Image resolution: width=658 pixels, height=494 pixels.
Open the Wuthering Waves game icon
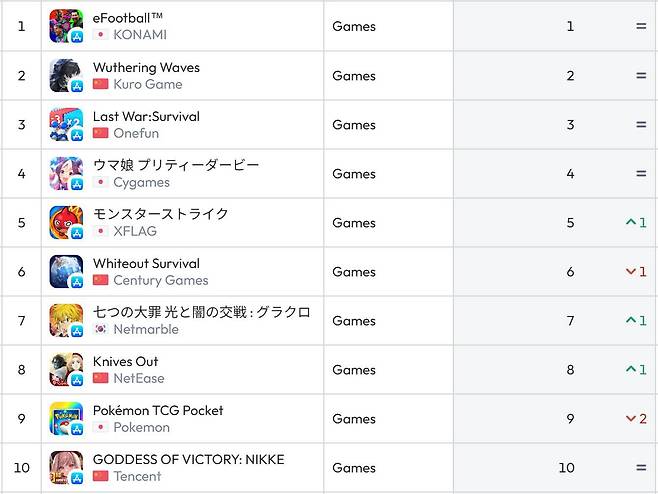coord(66,75)
